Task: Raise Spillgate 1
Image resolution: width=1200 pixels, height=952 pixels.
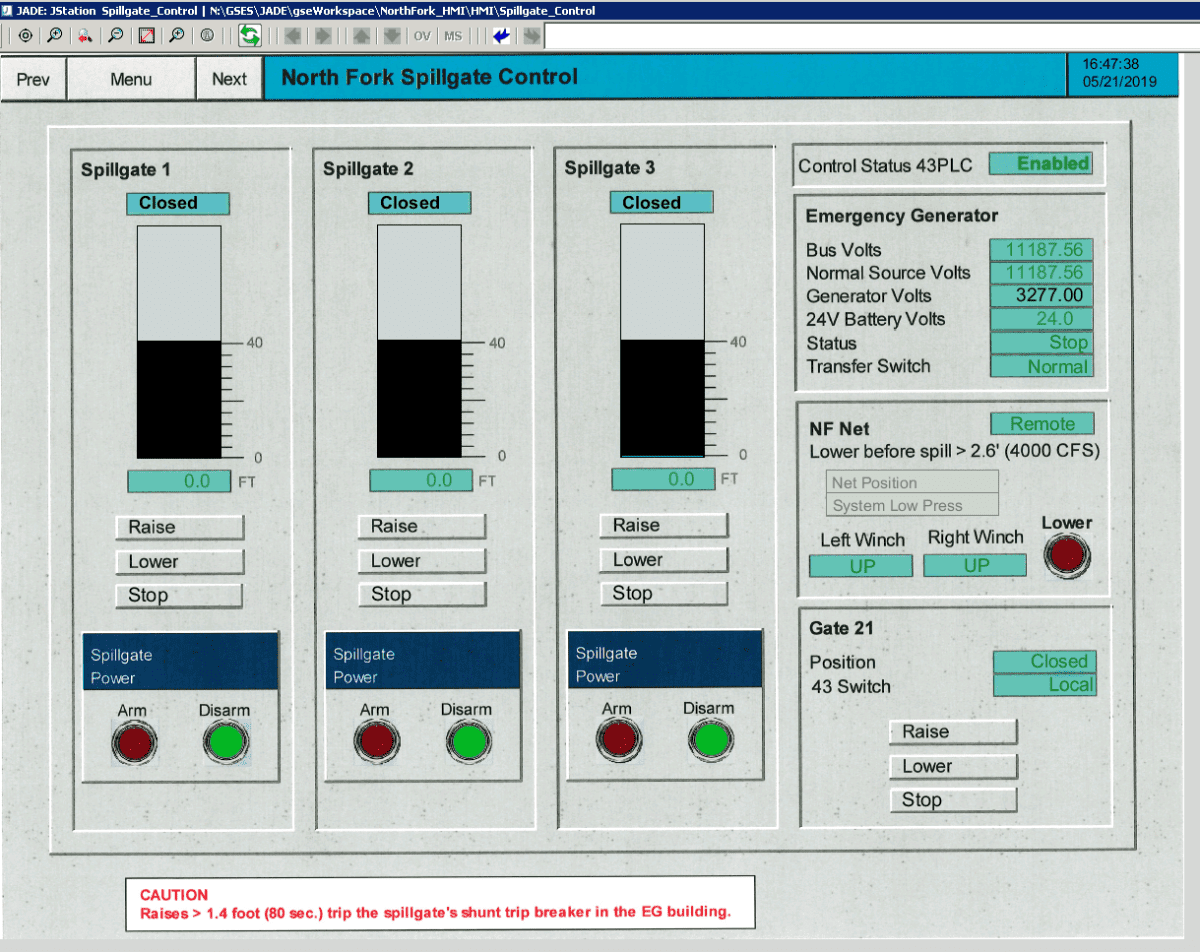Action: click(x=179, y=527)
